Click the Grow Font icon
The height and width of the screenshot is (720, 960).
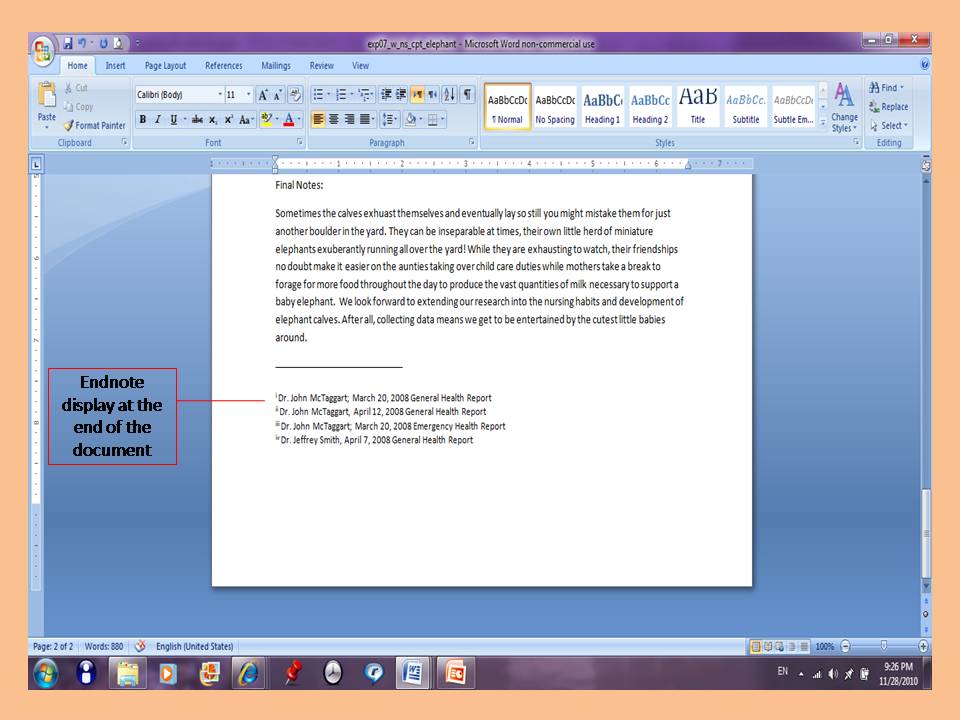pos(263,95)
